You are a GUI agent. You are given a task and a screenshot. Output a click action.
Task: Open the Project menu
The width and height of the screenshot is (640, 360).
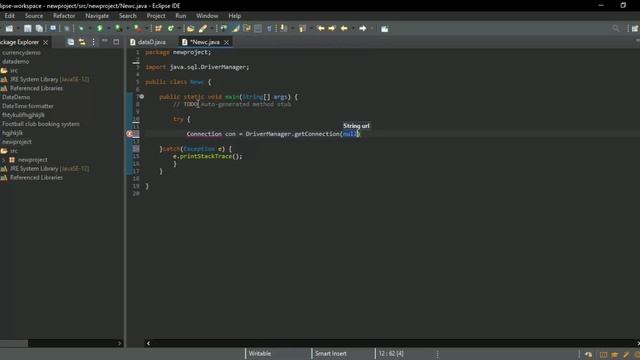tap(156, 16)
